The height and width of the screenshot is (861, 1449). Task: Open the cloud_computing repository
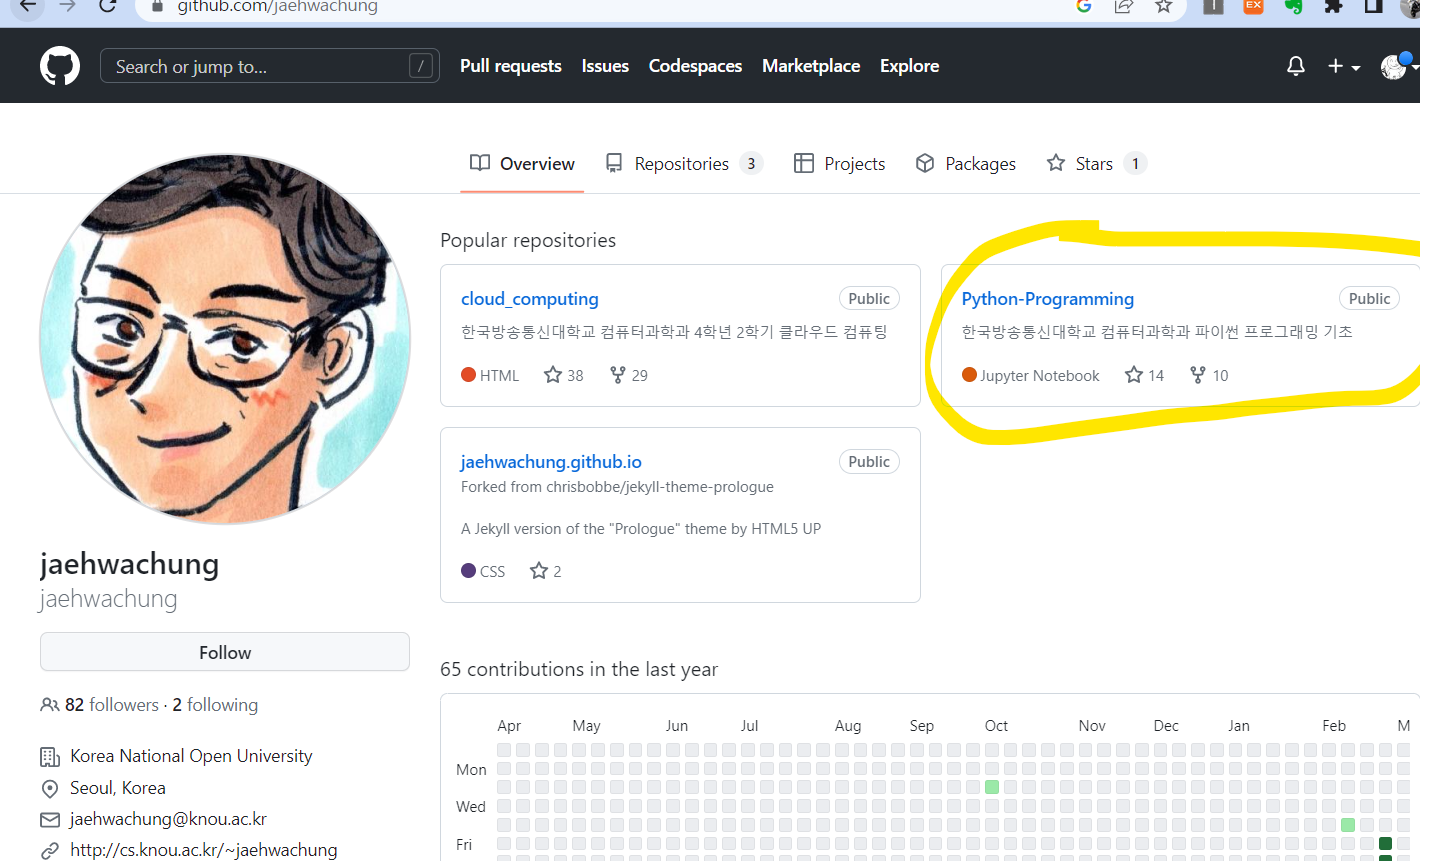[530, 299]
